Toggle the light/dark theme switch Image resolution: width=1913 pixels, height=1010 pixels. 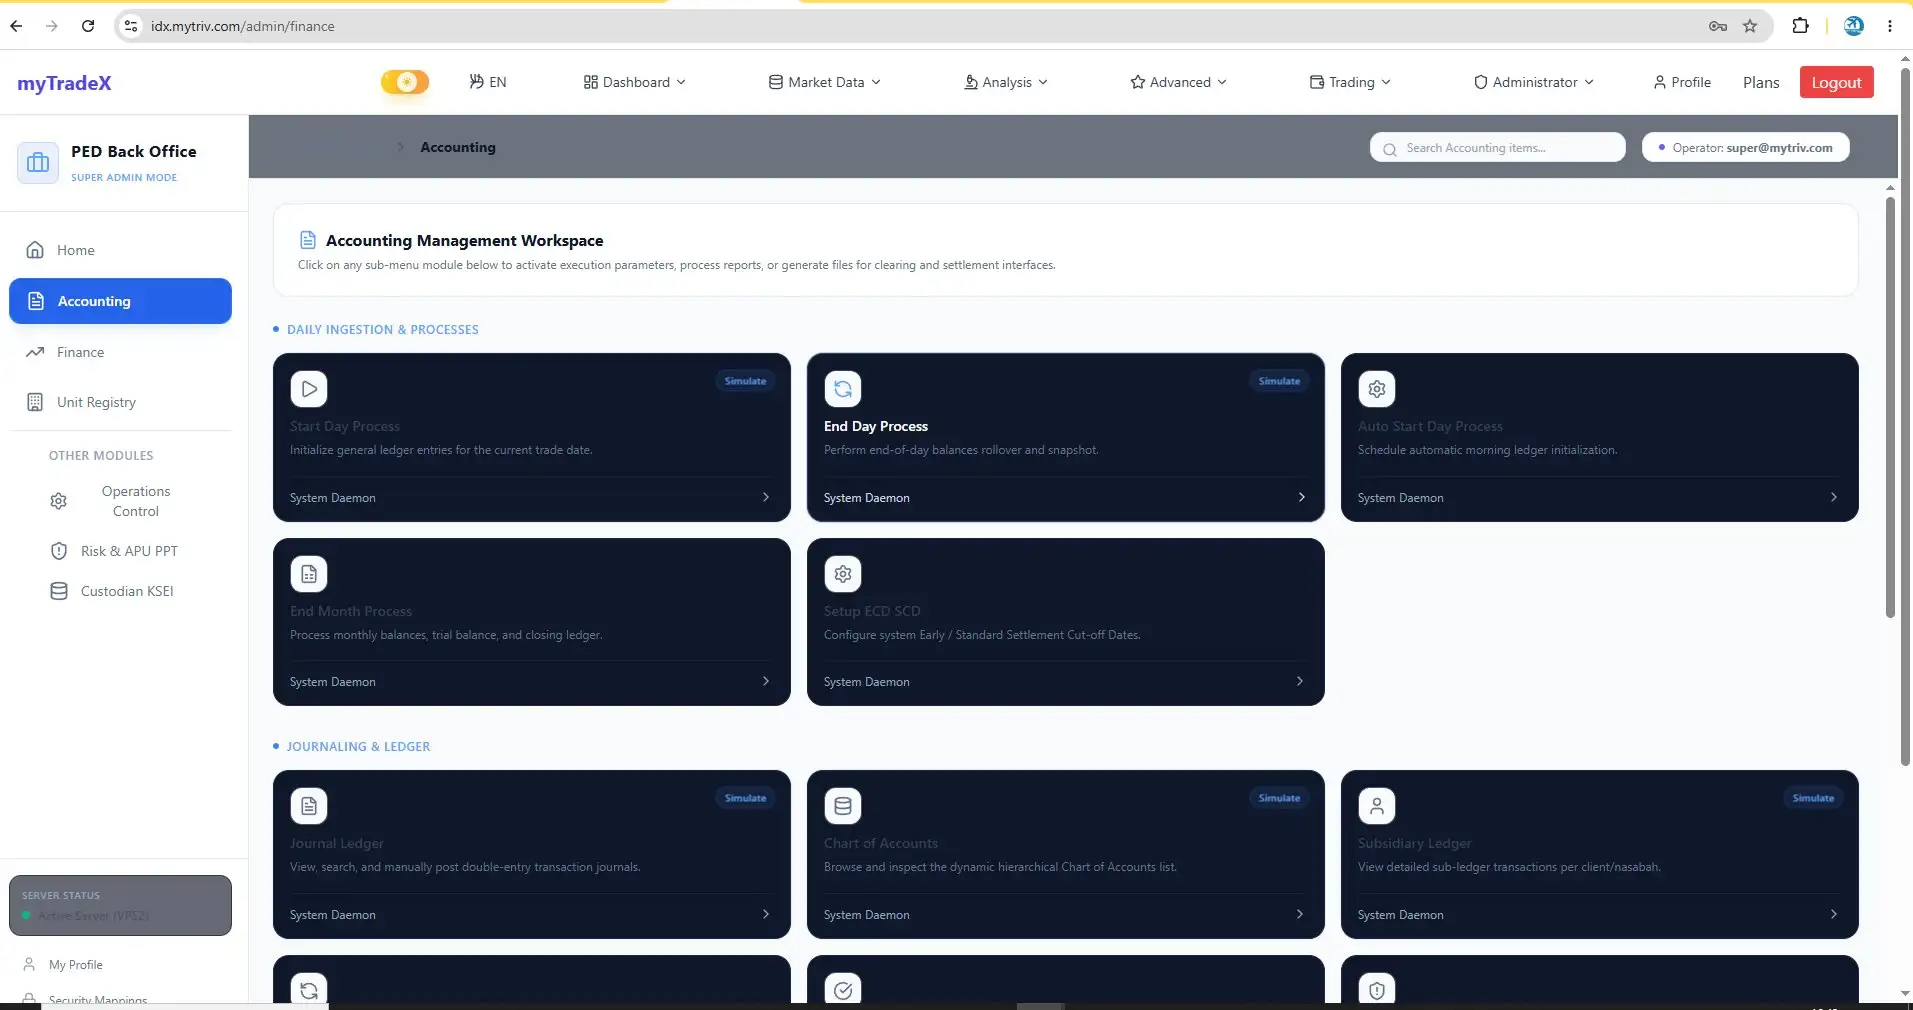point(405,82)
